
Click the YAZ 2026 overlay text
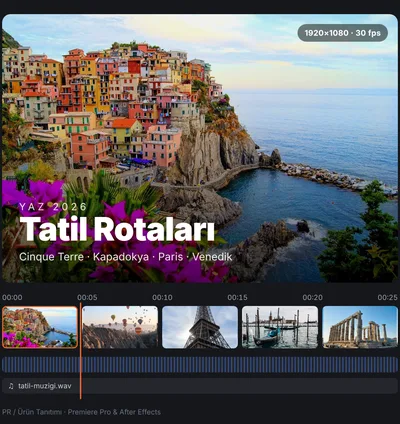pos(53,207)
